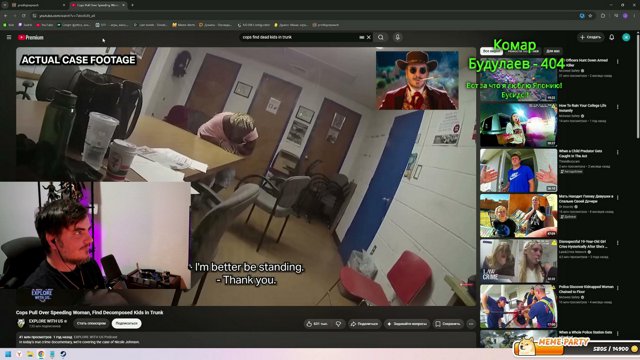Select the second related-videos filter chip
The height and width of the screenshot is (360, 640).
(x=523, y=51)
